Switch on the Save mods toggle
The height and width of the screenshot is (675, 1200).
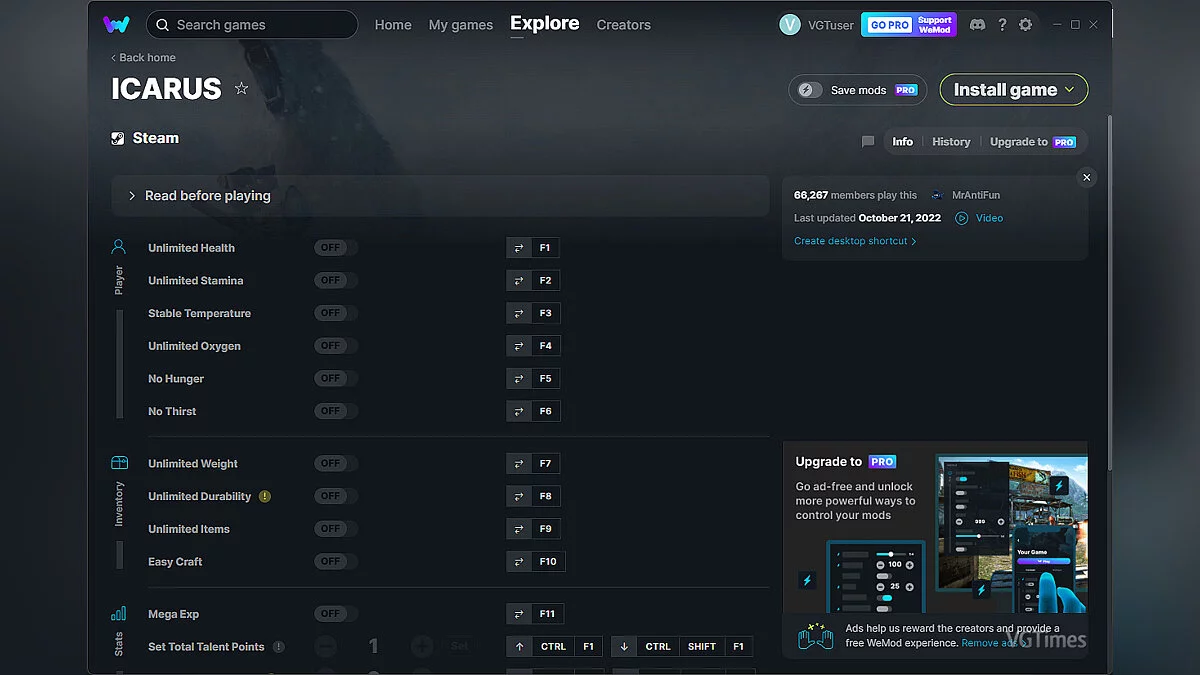point(810,90)
